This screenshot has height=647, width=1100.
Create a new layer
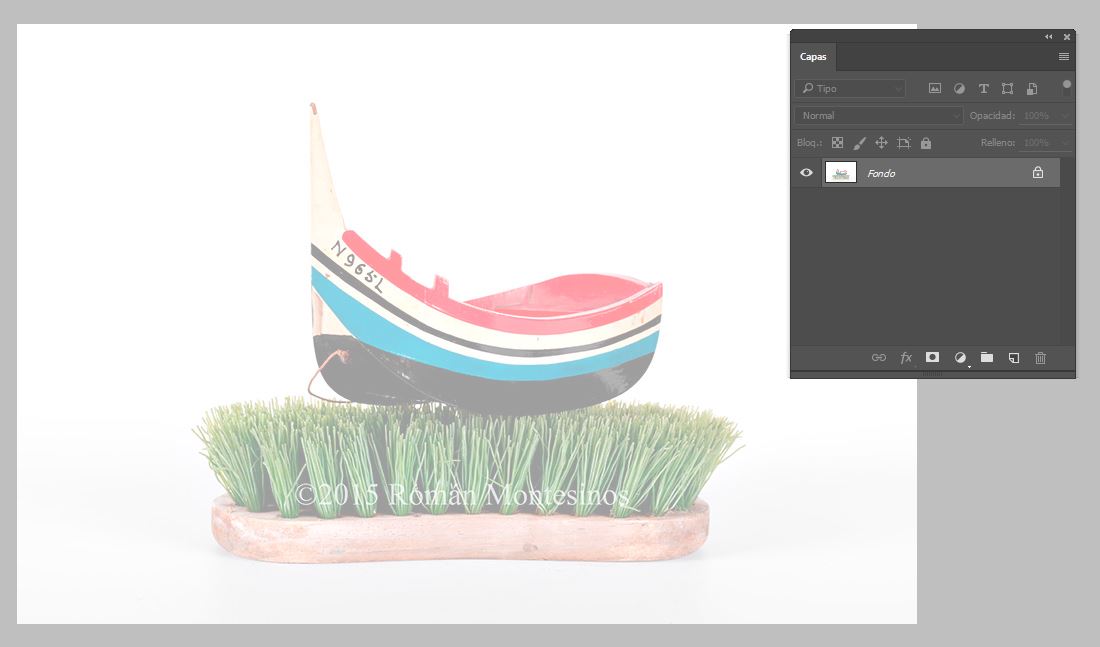pos(1013,357)
